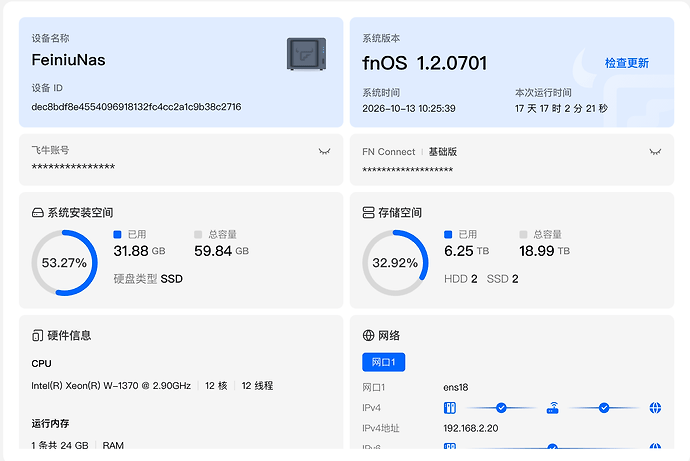Click the 12 核 core count
This screenshot has height=461, width=690.
(x=216, y=386)
